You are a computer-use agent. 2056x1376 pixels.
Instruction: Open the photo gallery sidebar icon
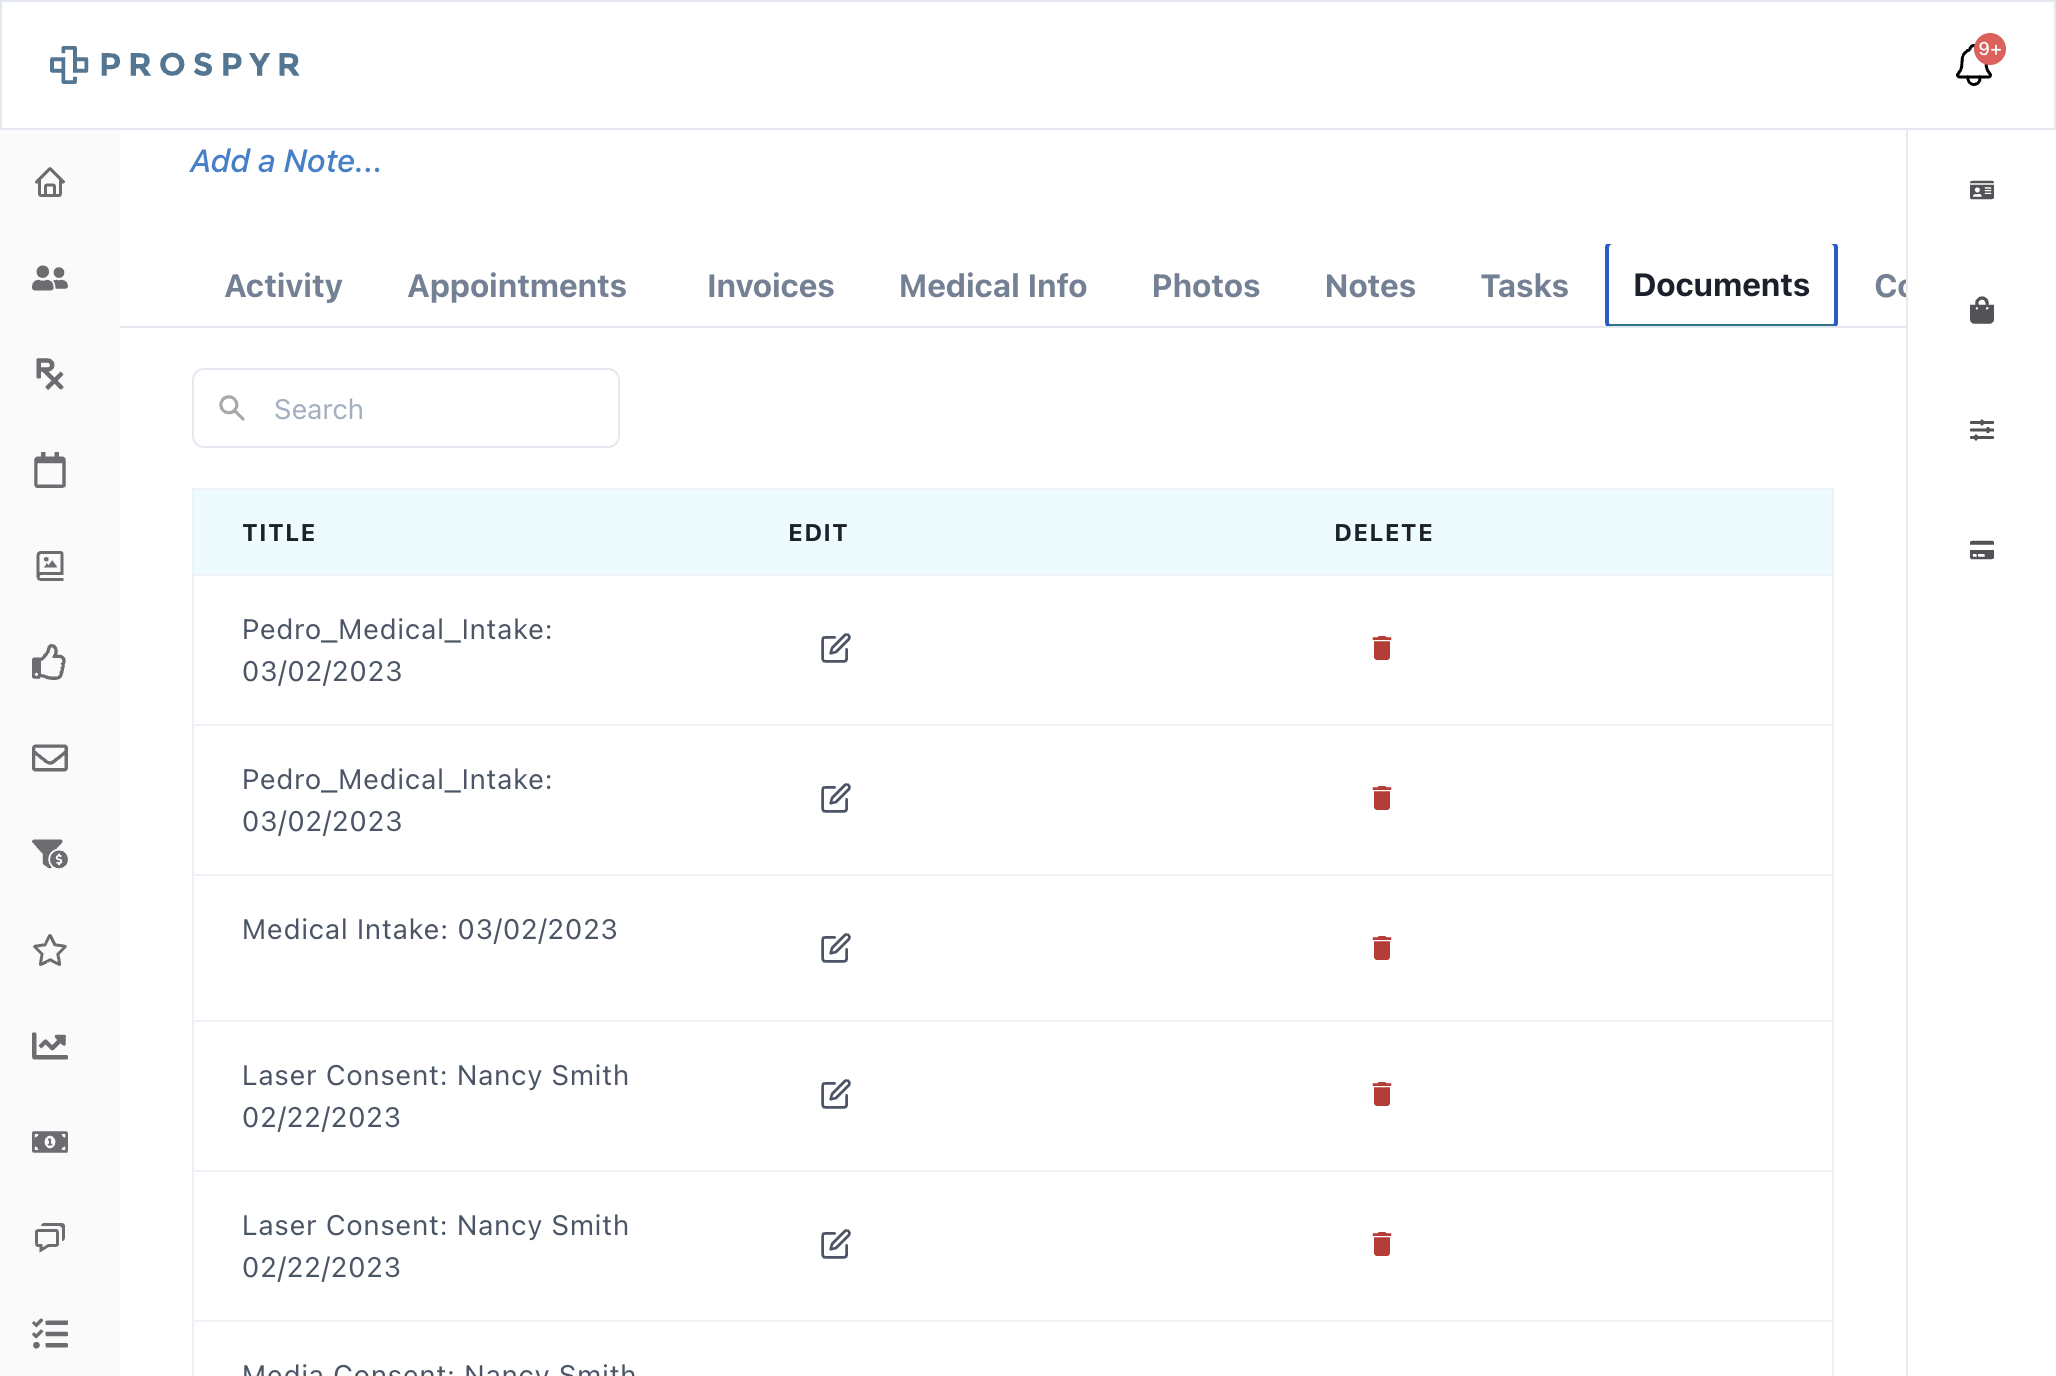pyautogui.click(x=50, y=566)
